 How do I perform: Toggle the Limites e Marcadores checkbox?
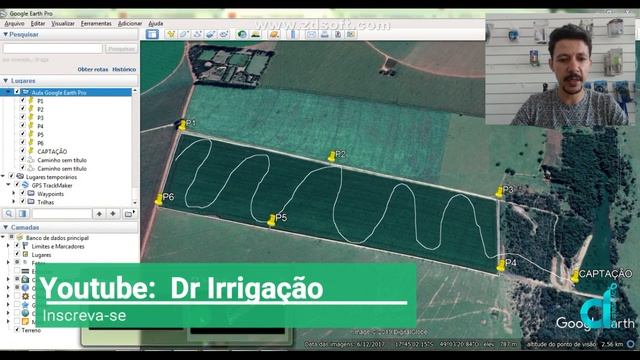point(17,246)
